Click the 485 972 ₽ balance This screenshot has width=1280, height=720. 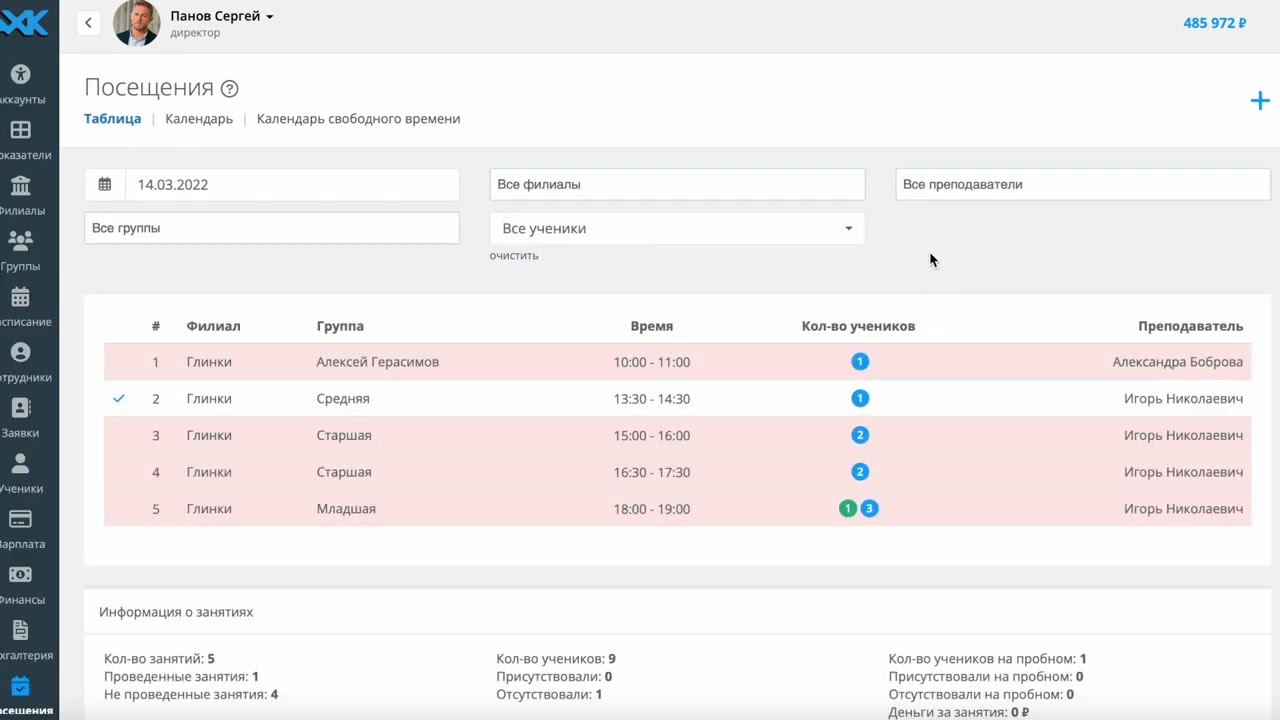[x=1215, y=22]
